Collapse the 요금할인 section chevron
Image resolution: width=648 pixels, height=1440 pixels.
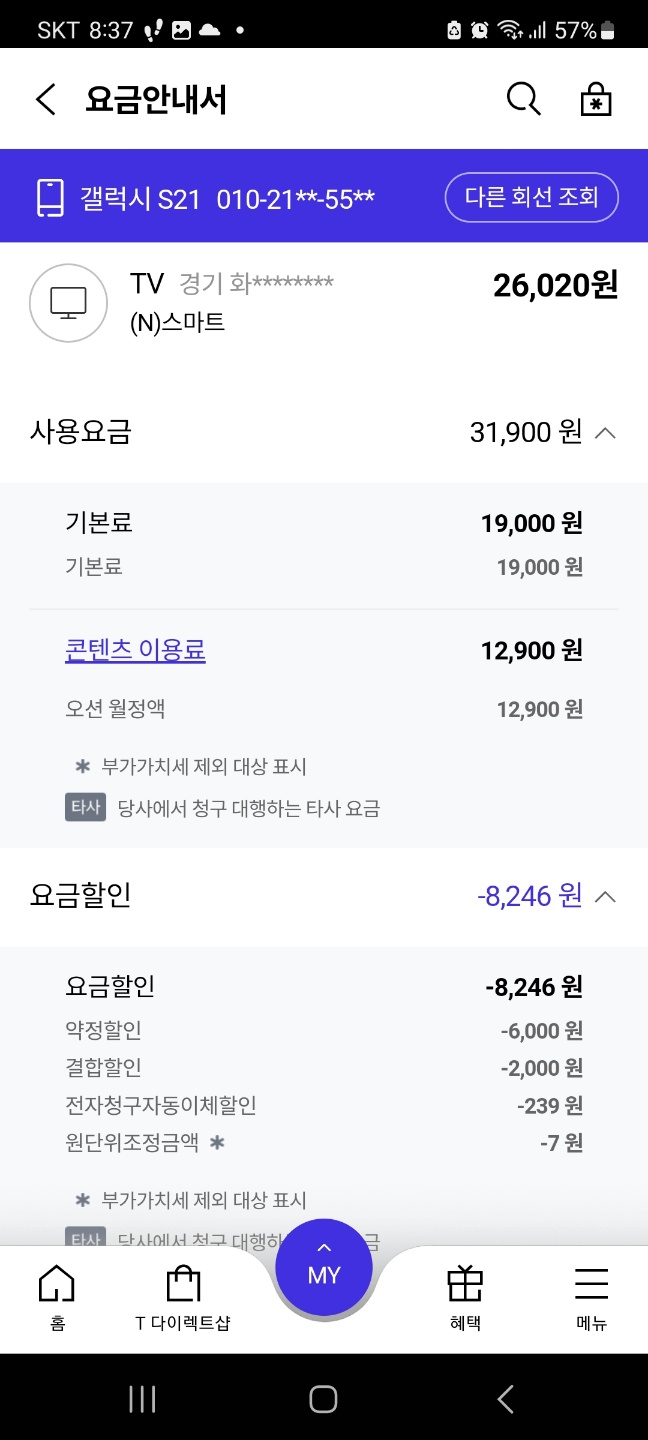pyautogui.click(x=605, y=896)
